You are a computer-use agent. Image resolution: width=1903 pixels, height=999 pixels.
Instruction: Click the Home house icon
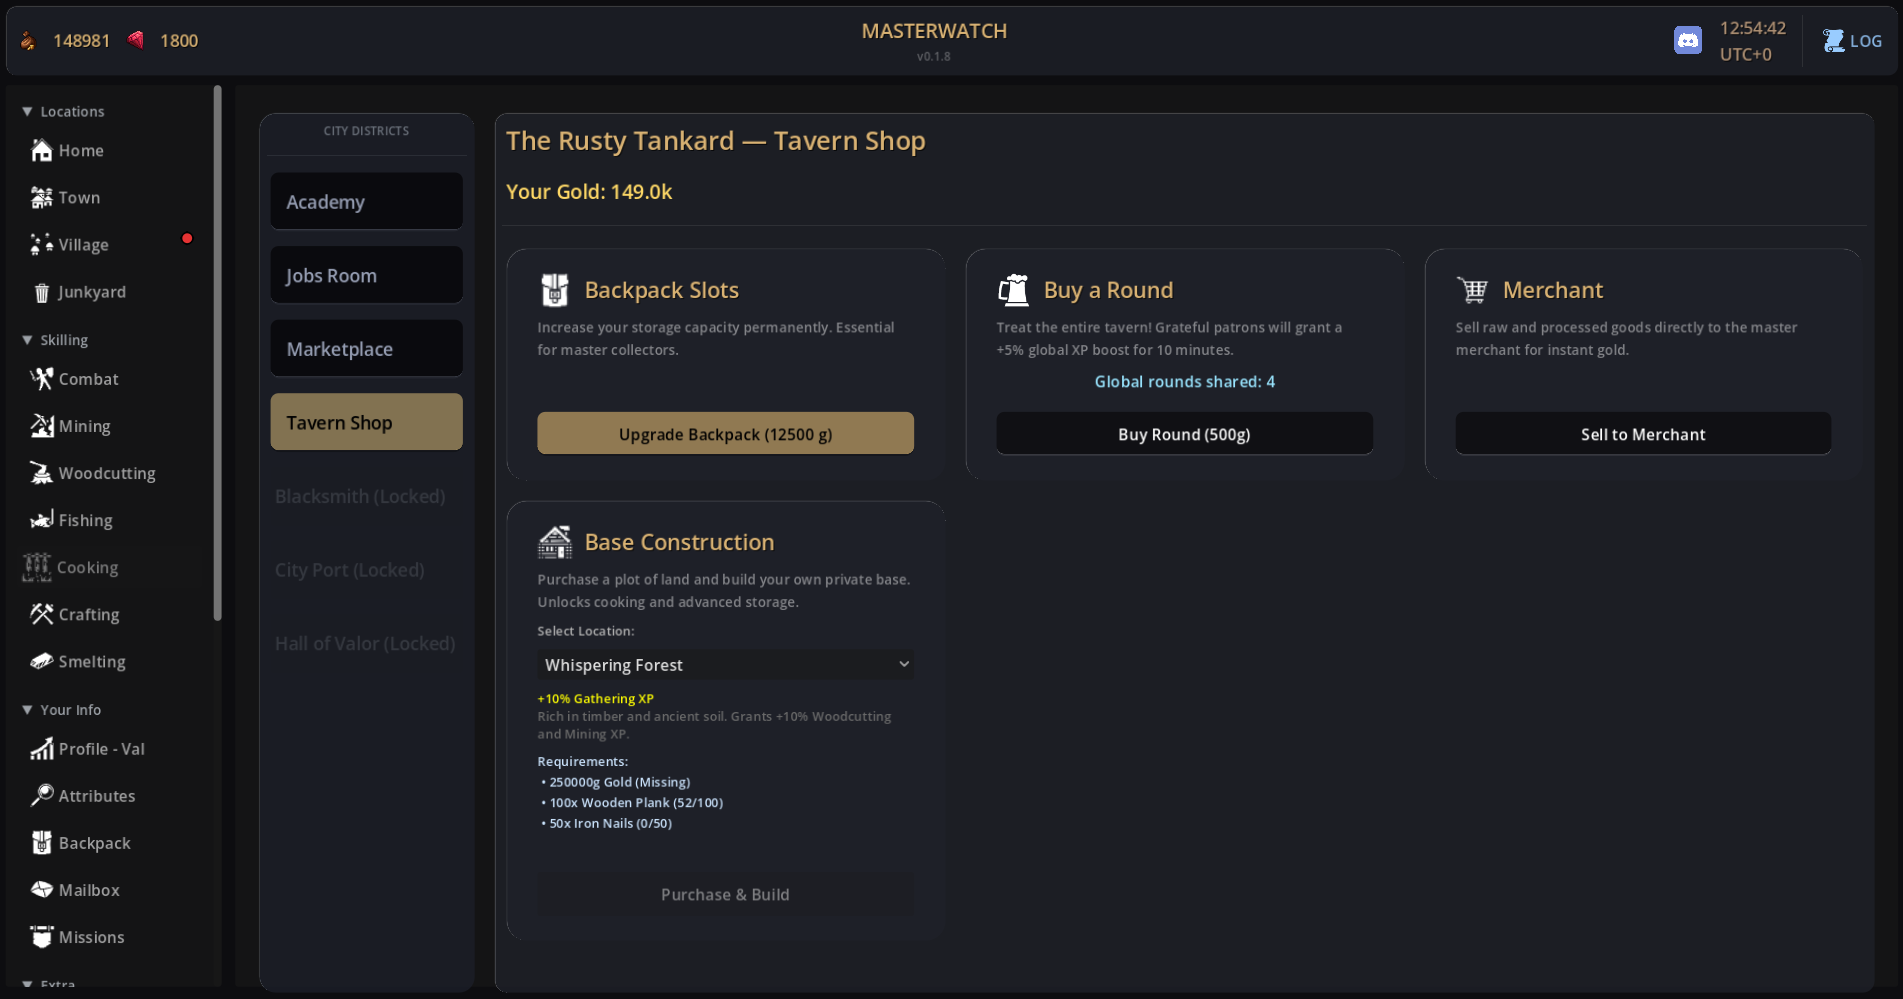pos(41,150)
